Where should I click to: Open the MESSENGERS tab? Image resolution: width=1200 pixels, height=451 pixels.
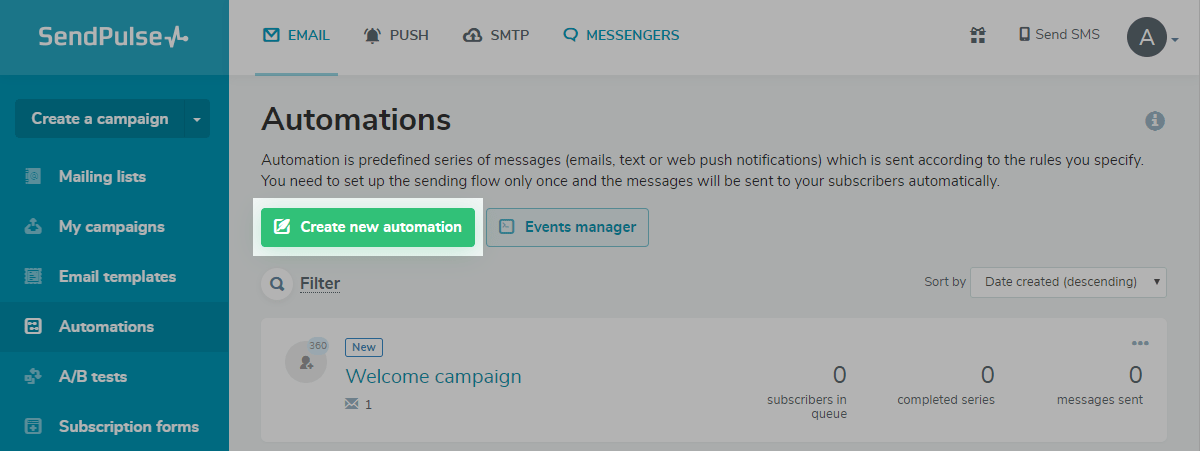pyautogui.click(x=621, y=35)
